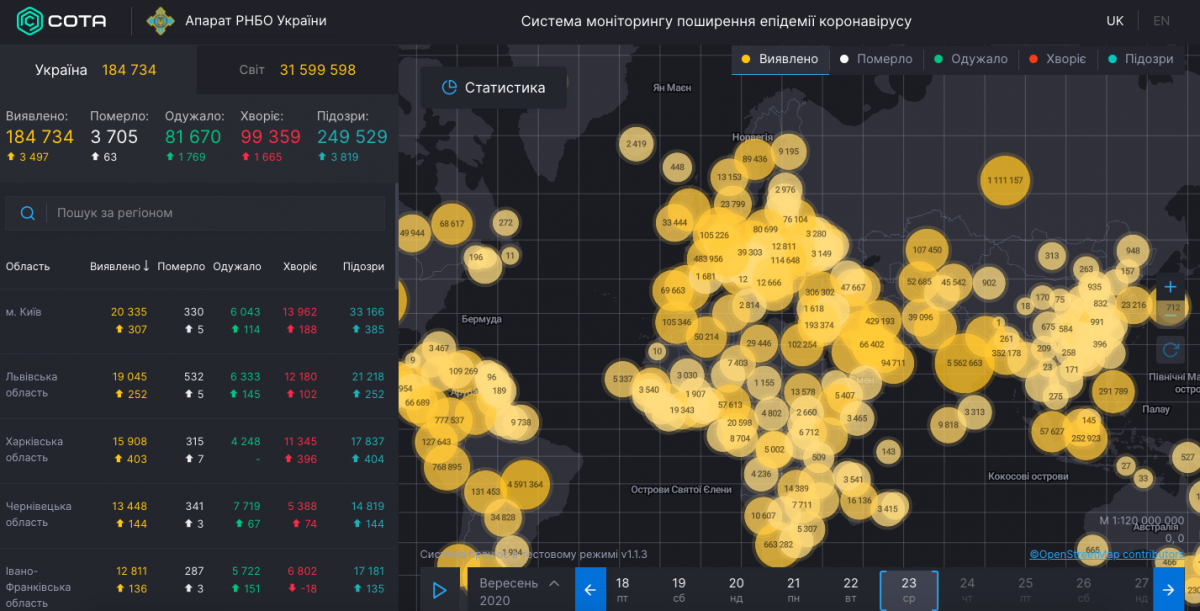Reset map view with refresh icon
Viewport: 1200px width, 611px height.
coord(1171,350)
